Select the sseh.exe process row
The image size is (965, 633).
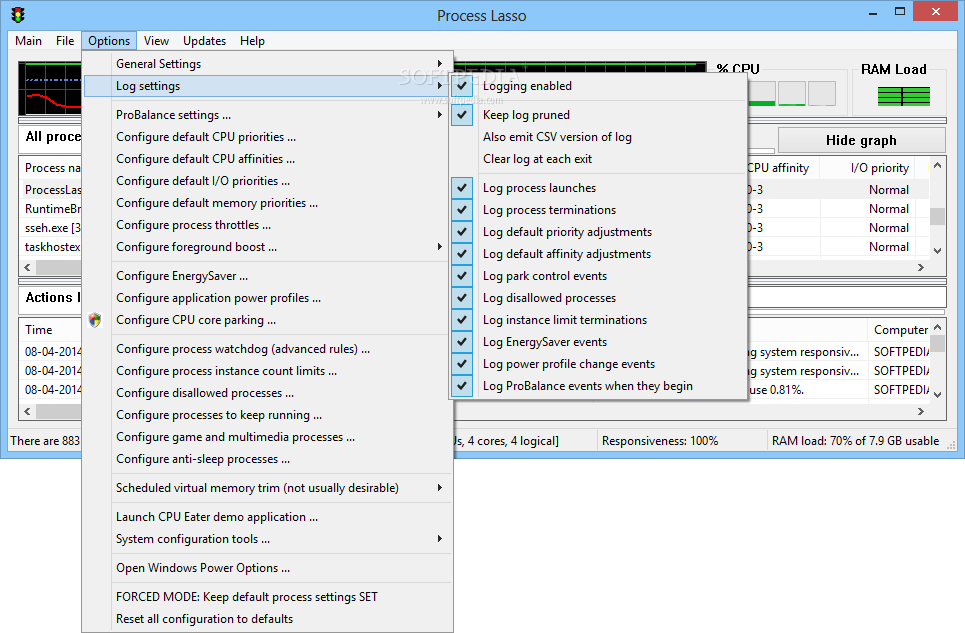(52, 228)
